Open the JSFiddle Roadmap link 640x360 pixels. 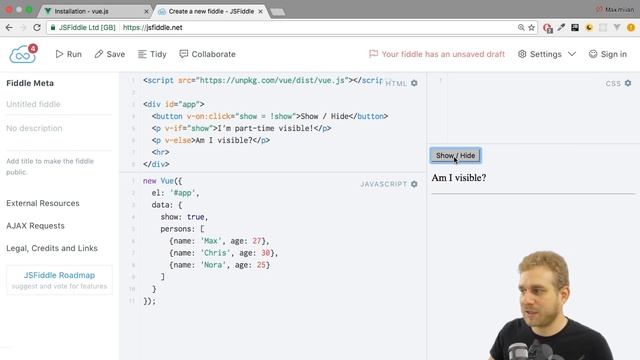click(x=59, y=275)
